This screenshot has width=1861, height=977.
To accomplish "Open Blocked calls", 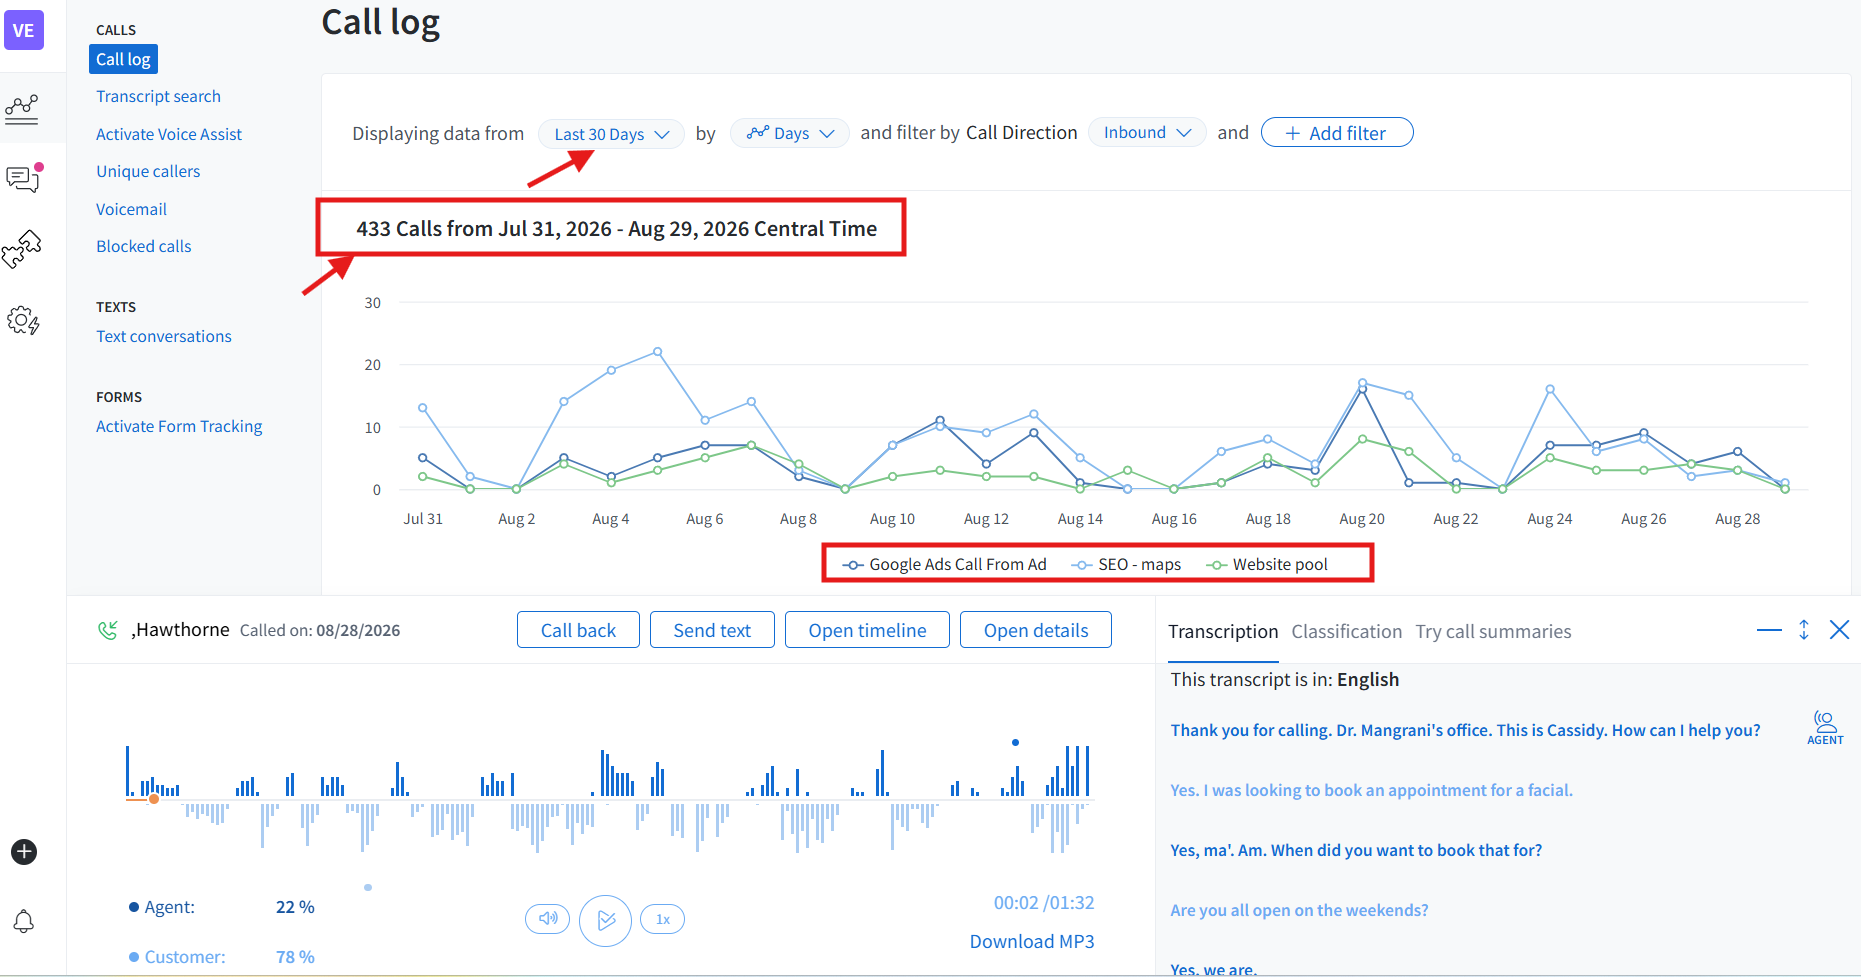I will (x=143, y=246).
